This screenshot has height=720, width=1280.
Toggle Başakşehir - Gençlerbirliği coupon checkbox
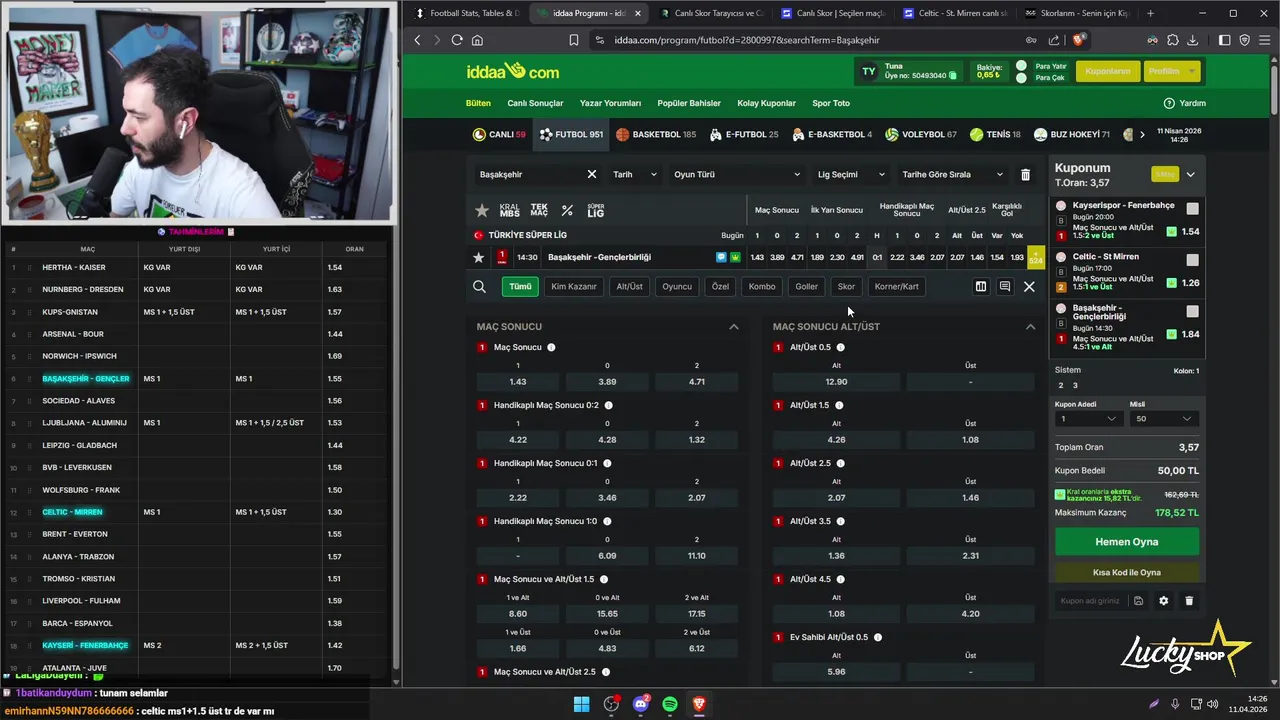[x=1192, y=311]
